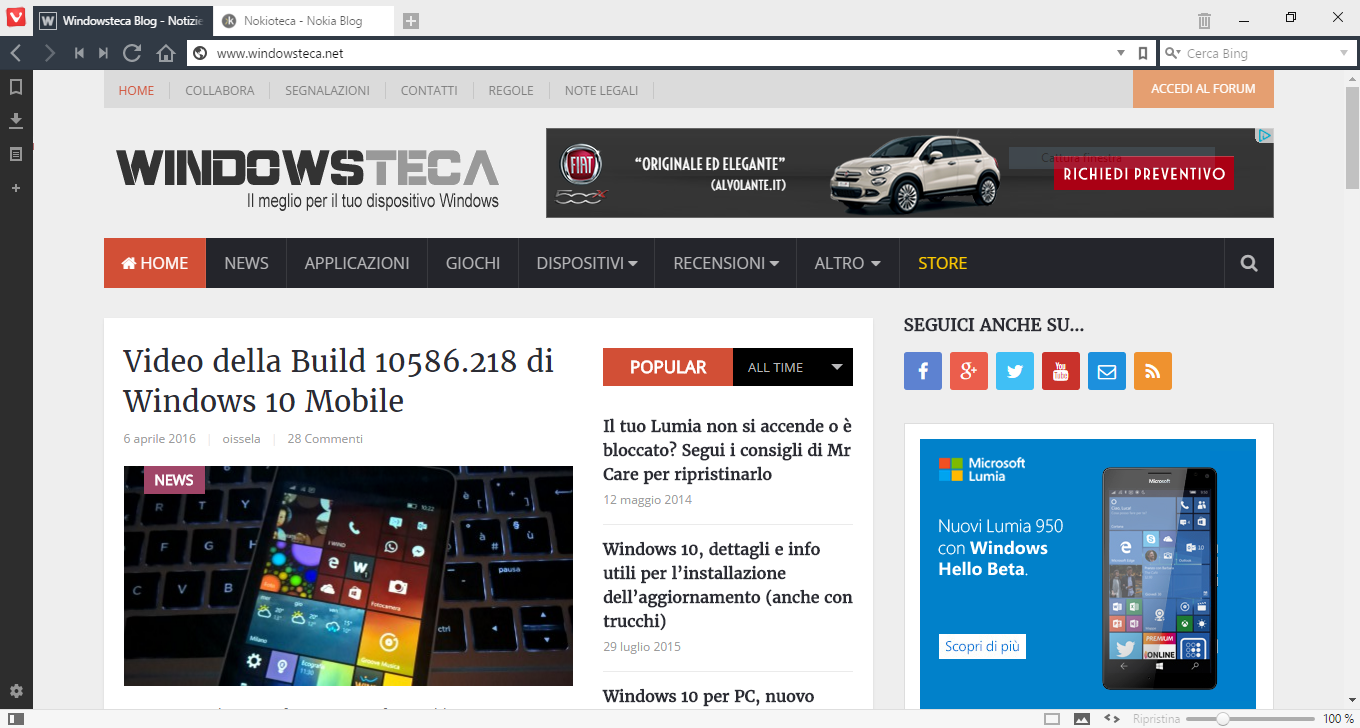Click the address bar URL field
Viewport: 1360px width, 728px height.
pos(660,53)
